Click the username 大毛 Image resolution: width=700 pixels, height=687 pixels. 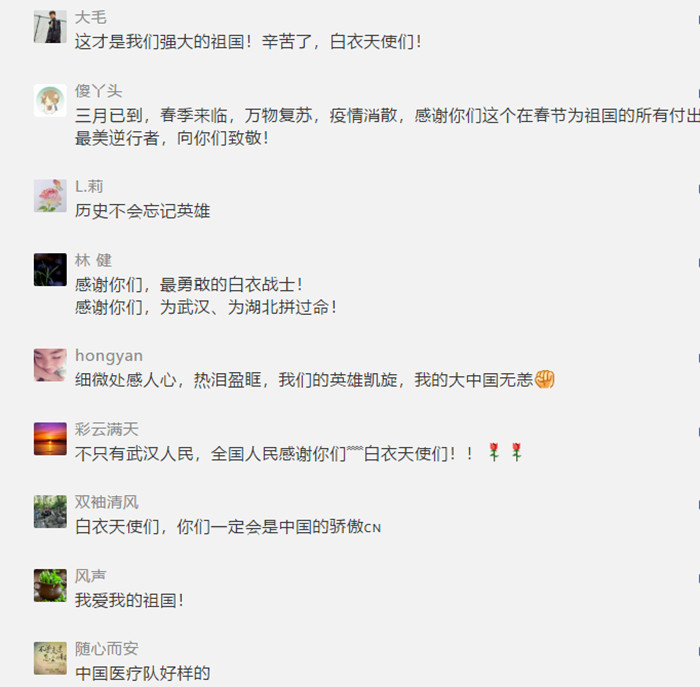(91, 17)
